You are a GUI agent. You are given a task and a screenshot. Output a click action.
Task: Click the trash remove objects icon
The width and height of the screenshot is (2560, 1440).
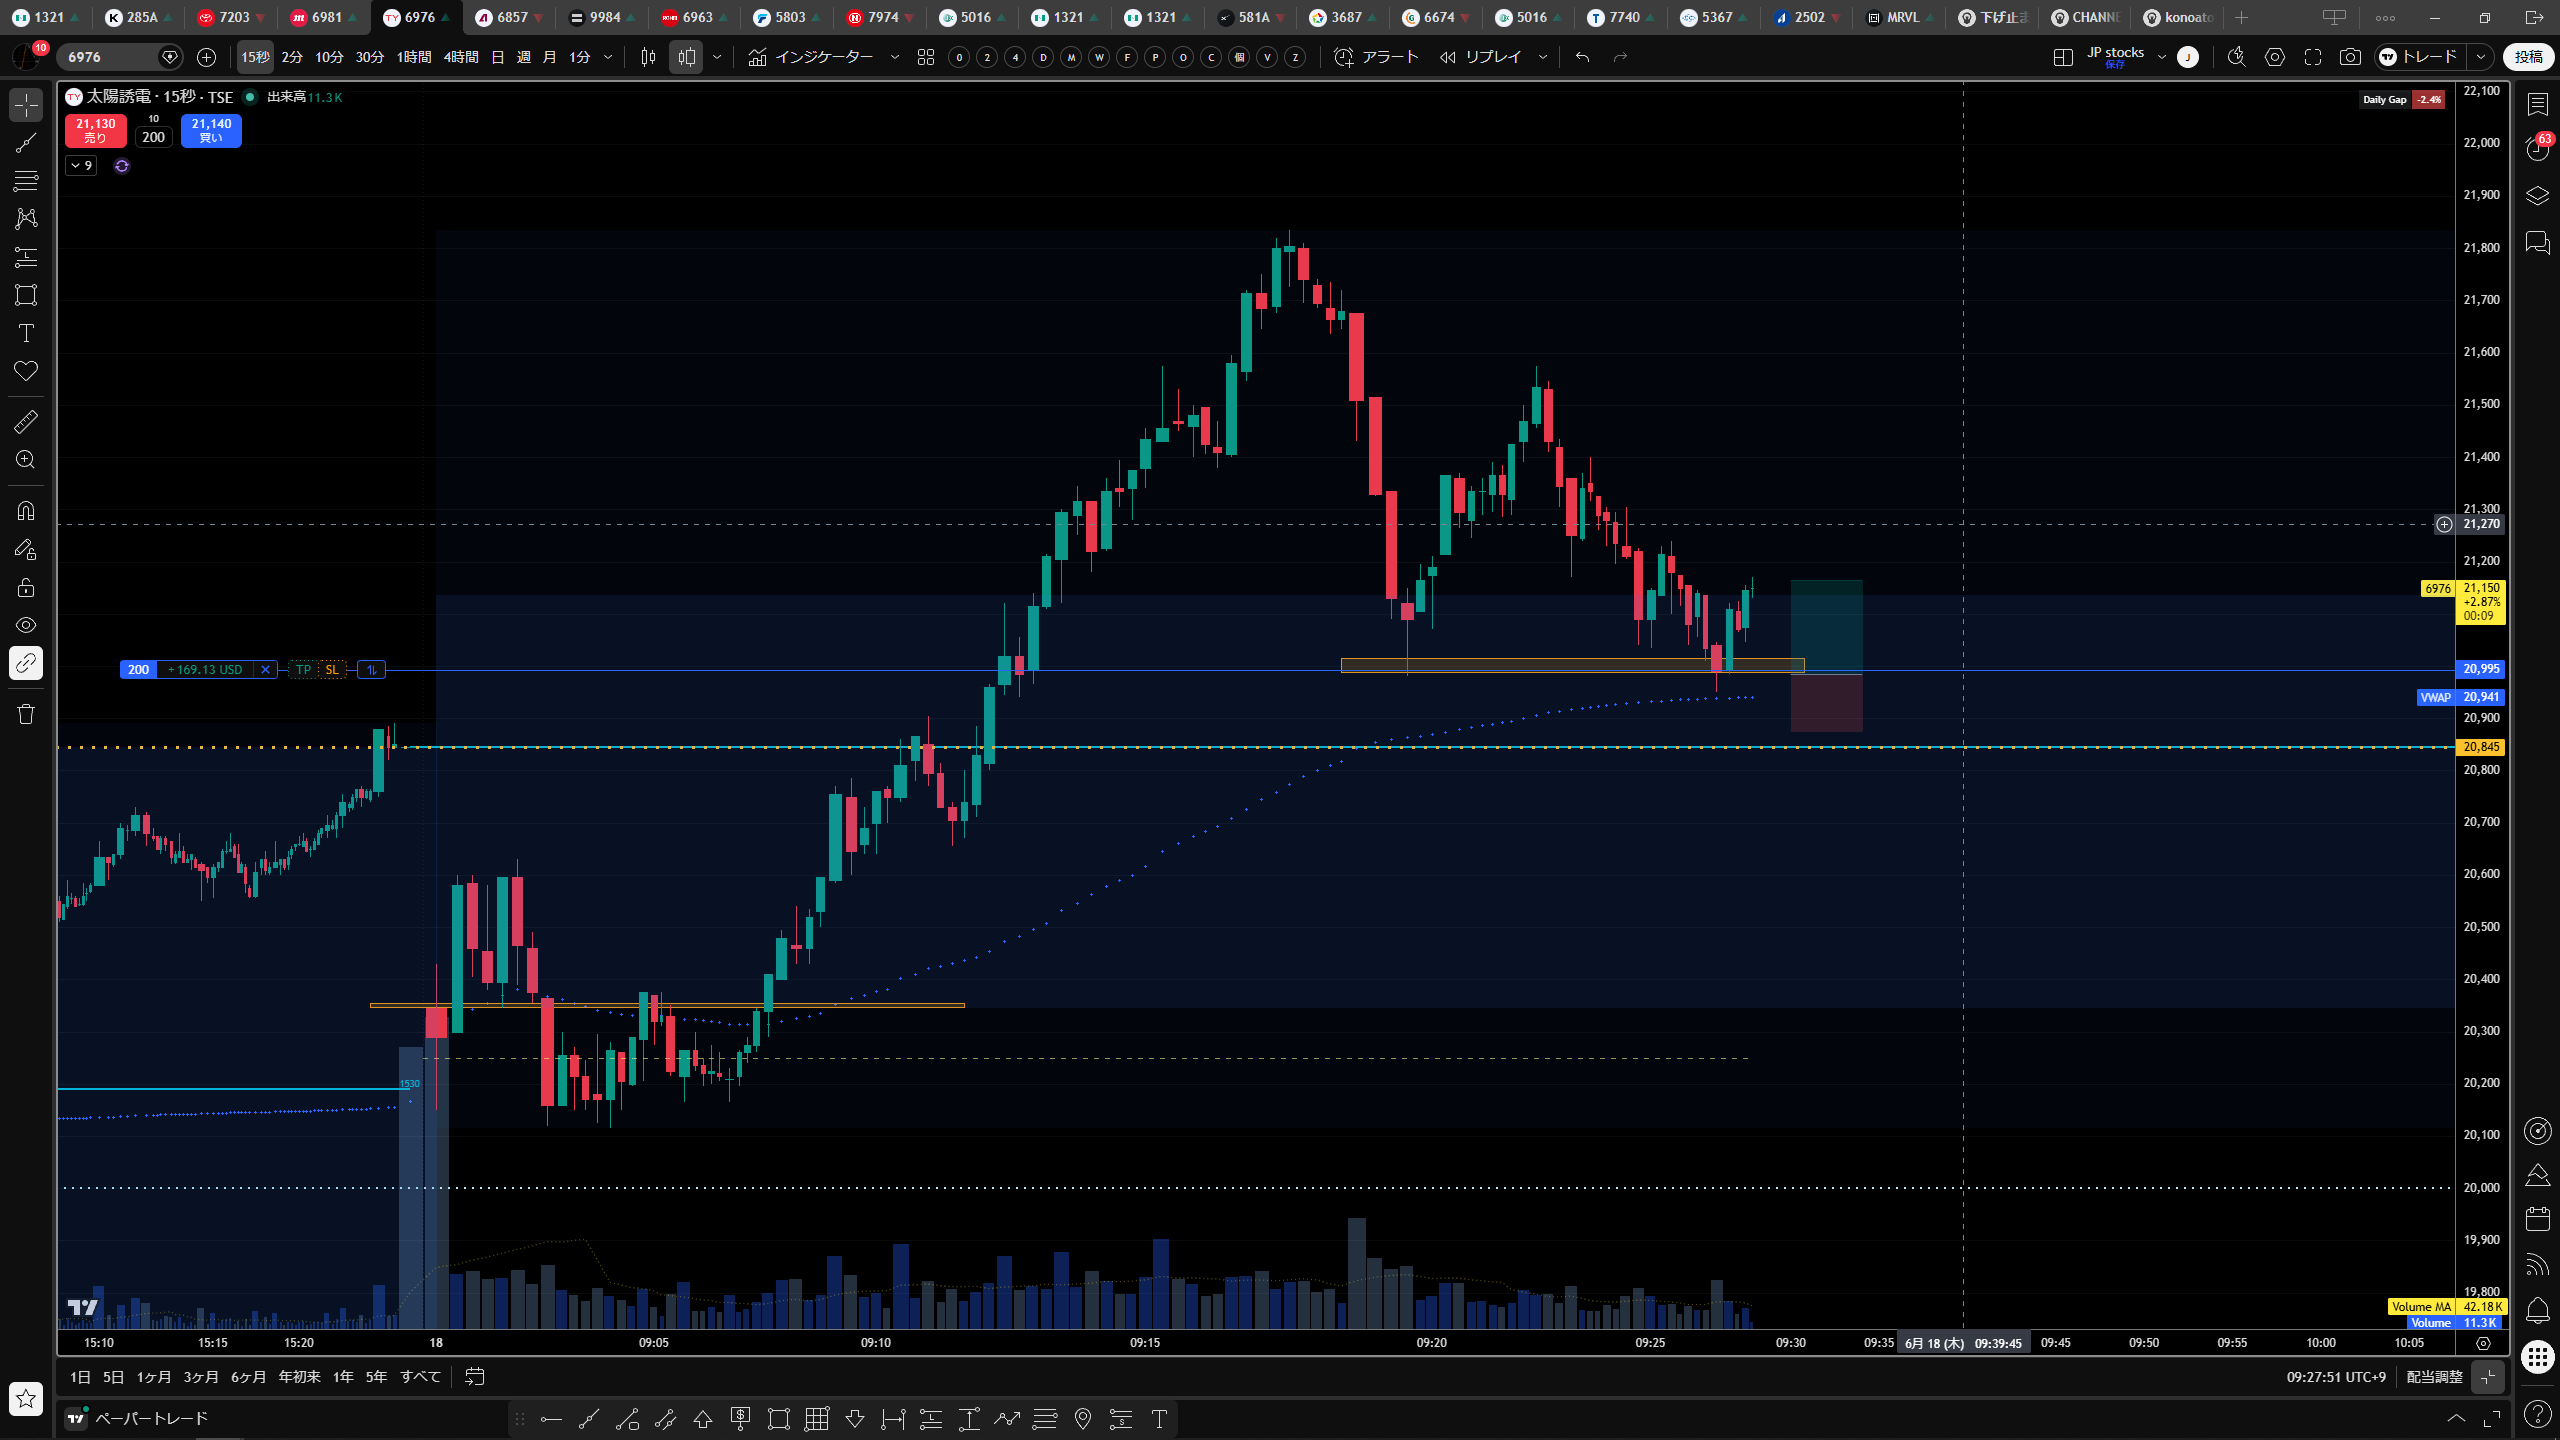(x=26, y=714)
